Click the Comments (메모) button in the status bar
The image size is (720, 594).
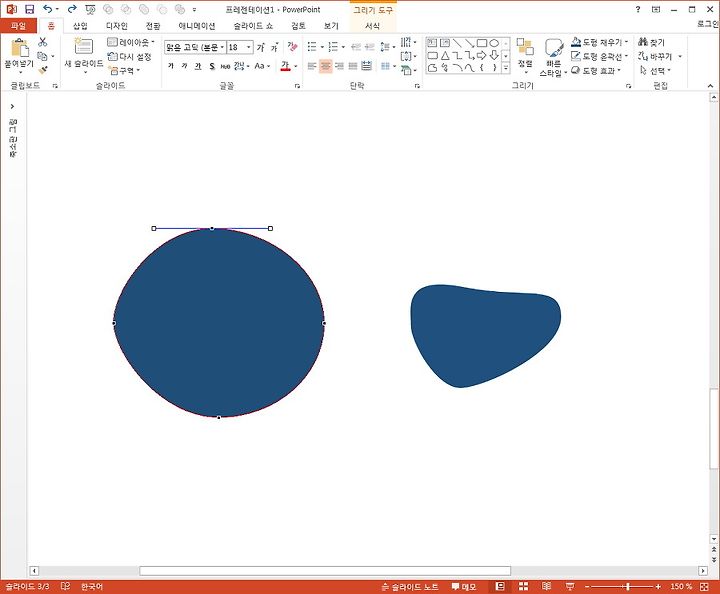[463, 586]
